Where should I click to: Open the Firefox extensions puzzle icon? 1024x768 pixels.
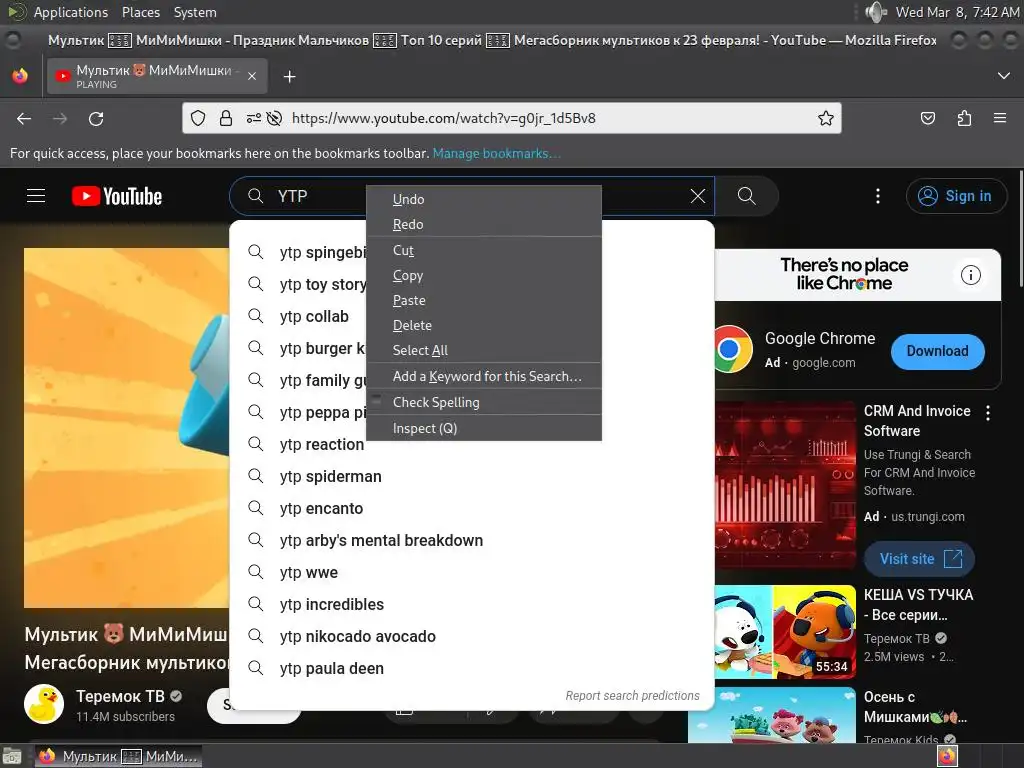coord(964,118)
